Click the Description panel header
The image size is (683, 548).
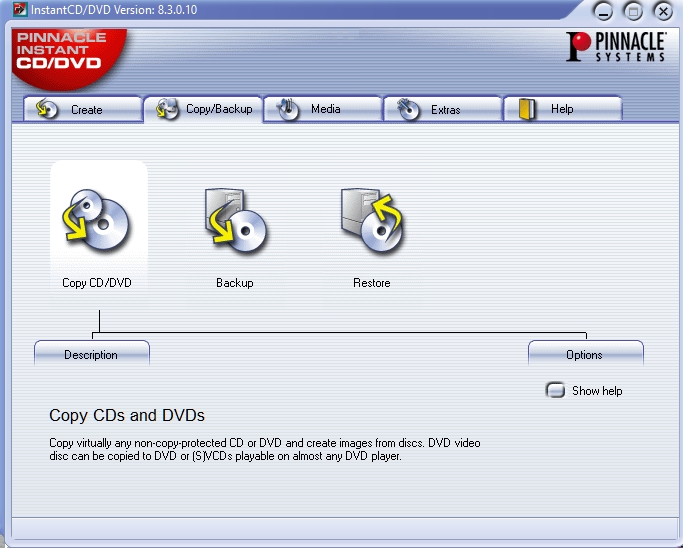(92, 354)
